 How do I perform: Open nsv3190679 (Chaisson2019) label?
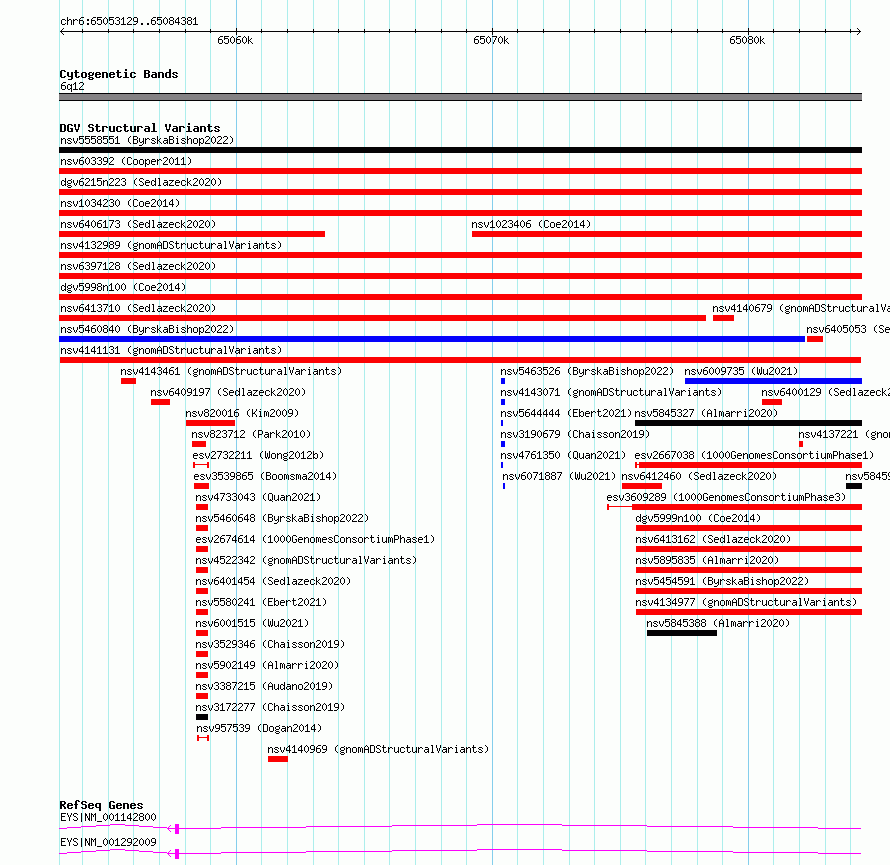[575, 434]
